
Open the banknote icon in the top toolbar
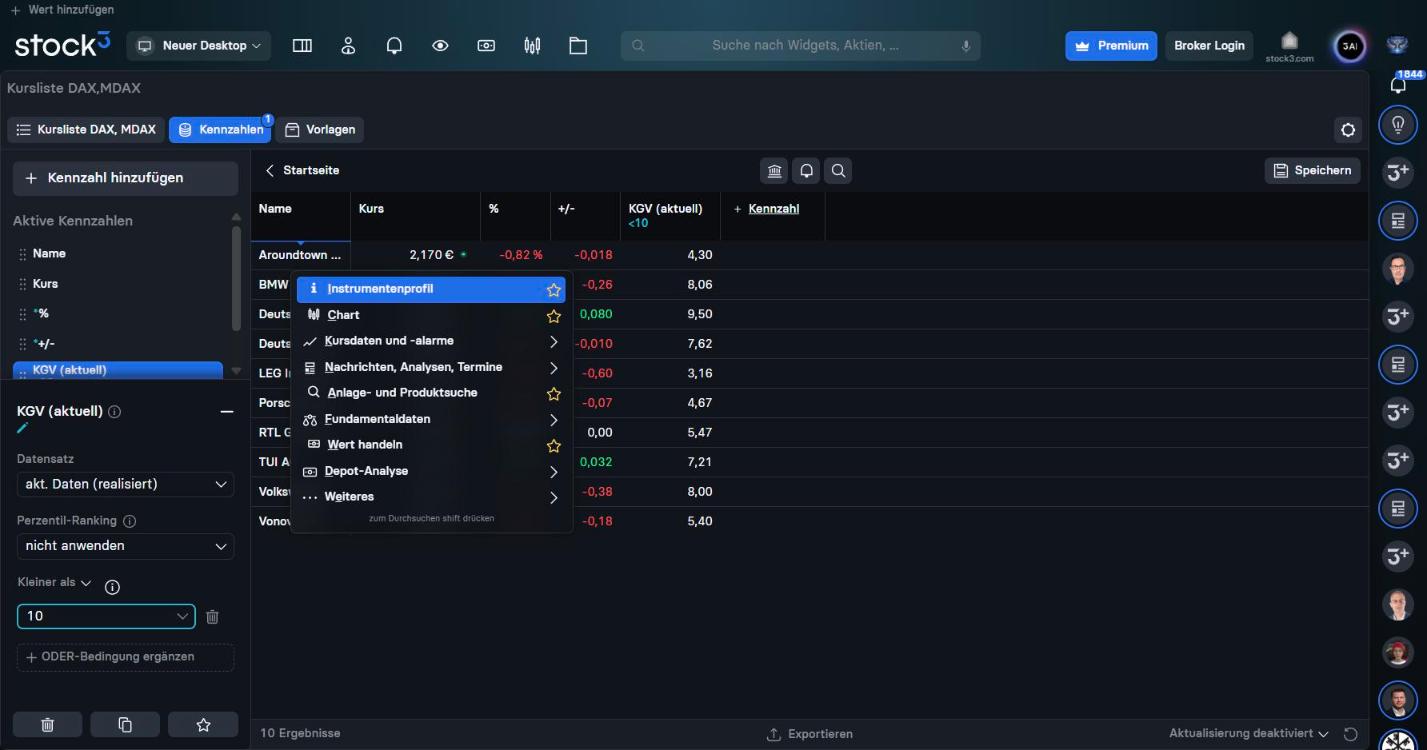(486, 46)
